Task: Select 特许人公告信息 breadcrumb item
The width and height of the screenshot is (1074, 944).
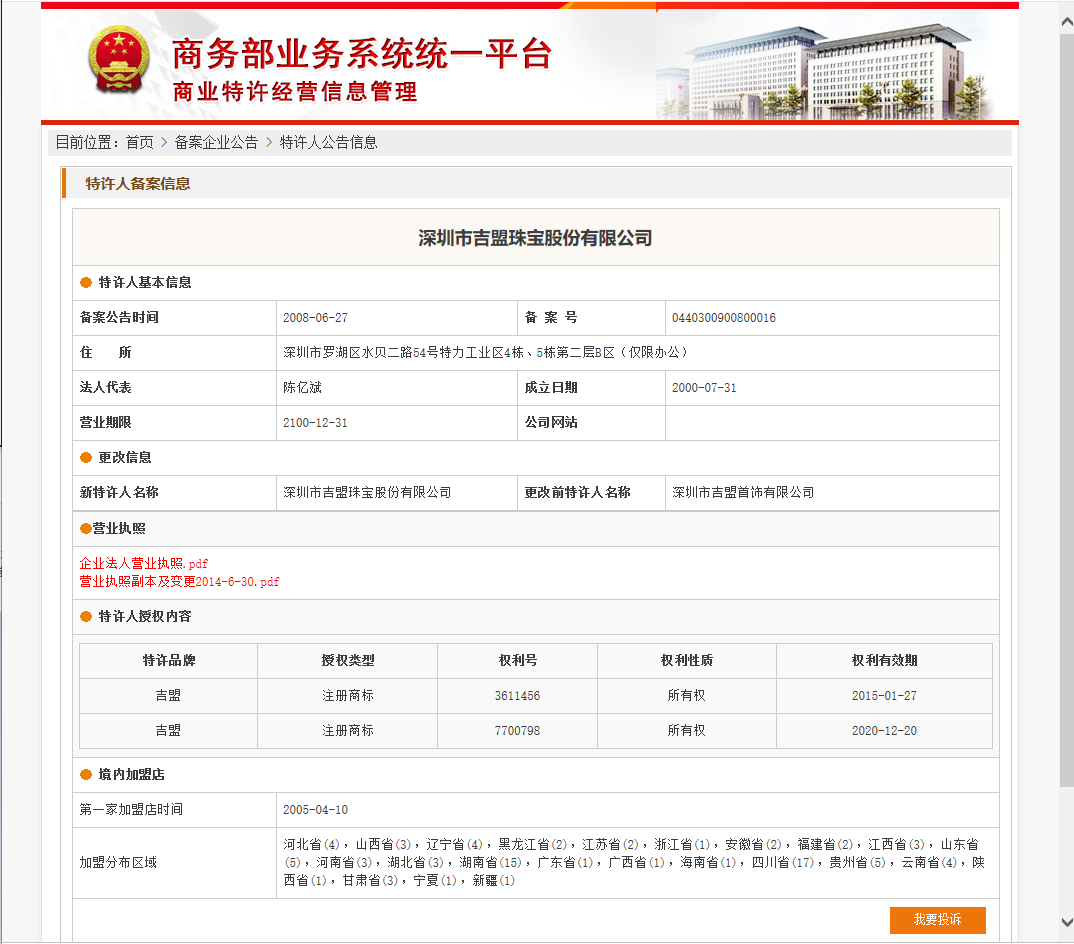Action: tap(328, 143)
